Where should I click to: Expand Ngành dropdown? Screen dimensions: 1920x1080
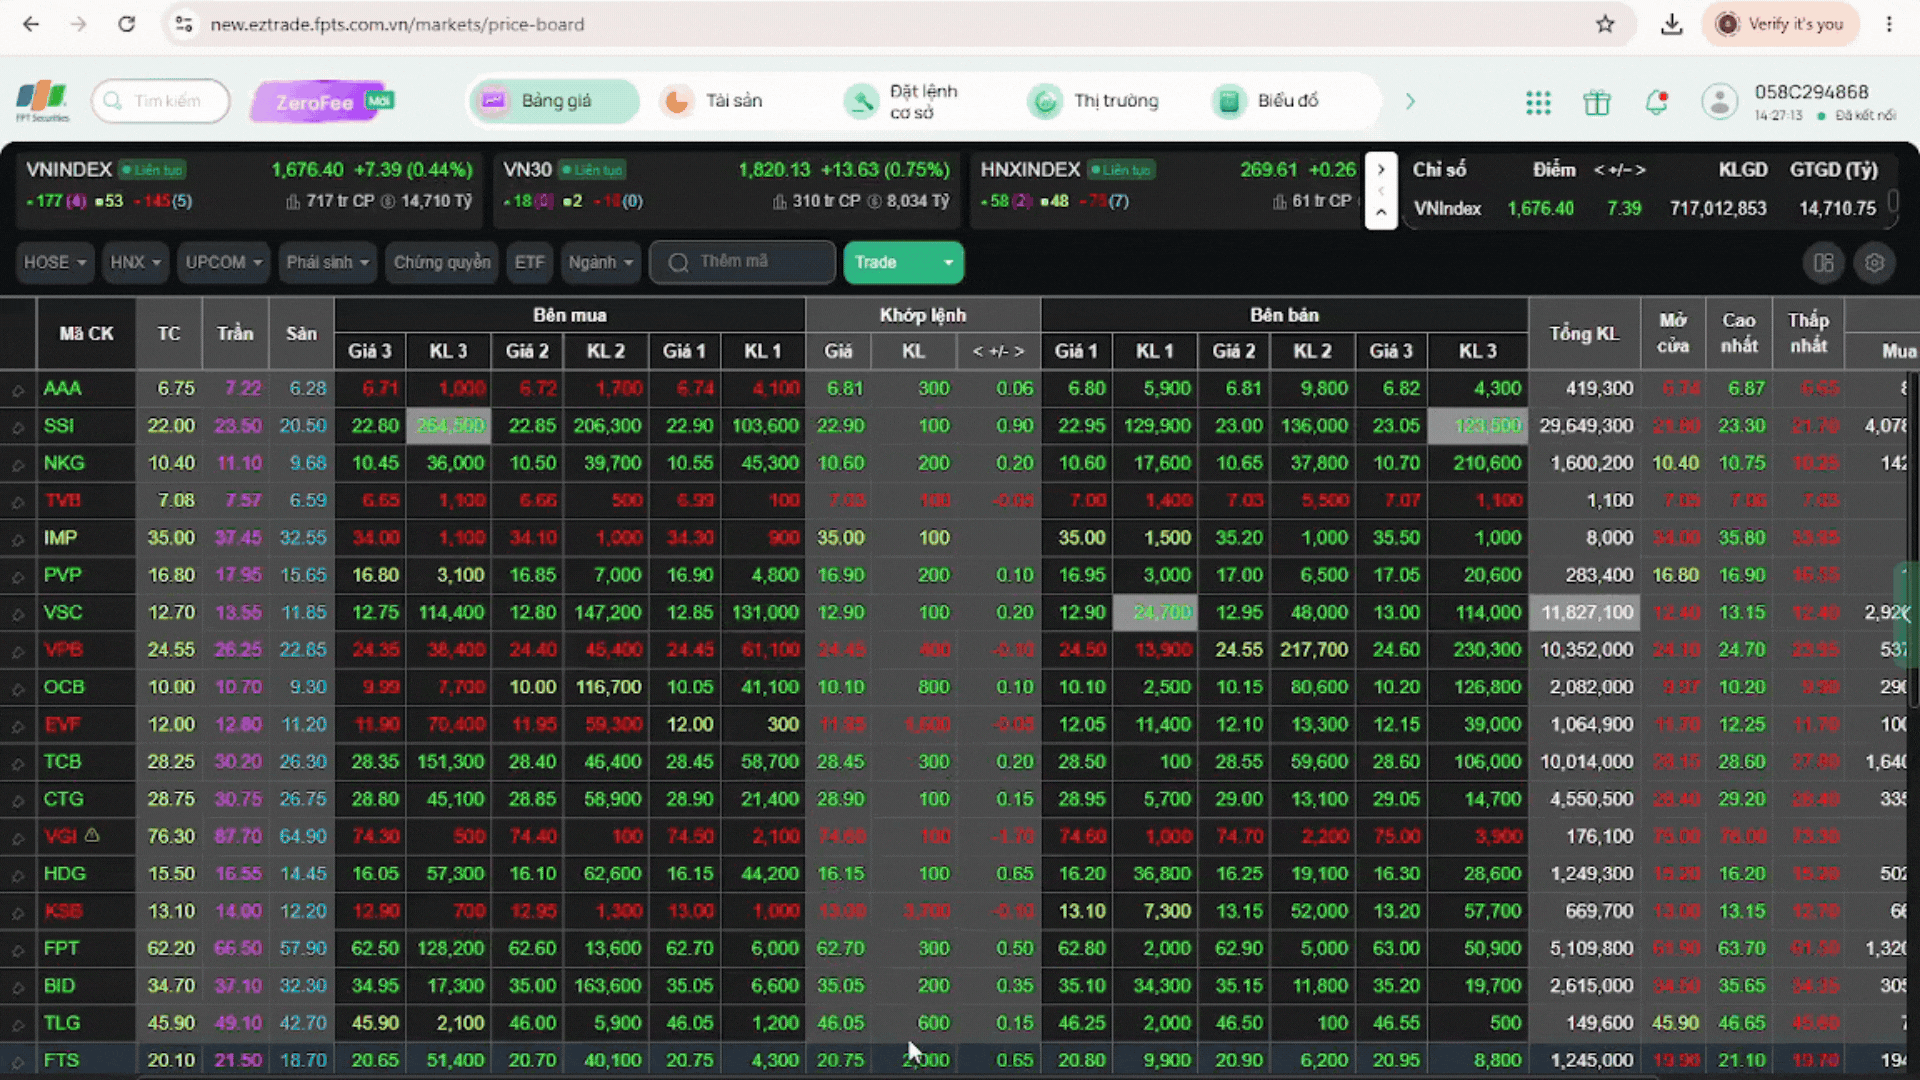(x=600, y=262)
